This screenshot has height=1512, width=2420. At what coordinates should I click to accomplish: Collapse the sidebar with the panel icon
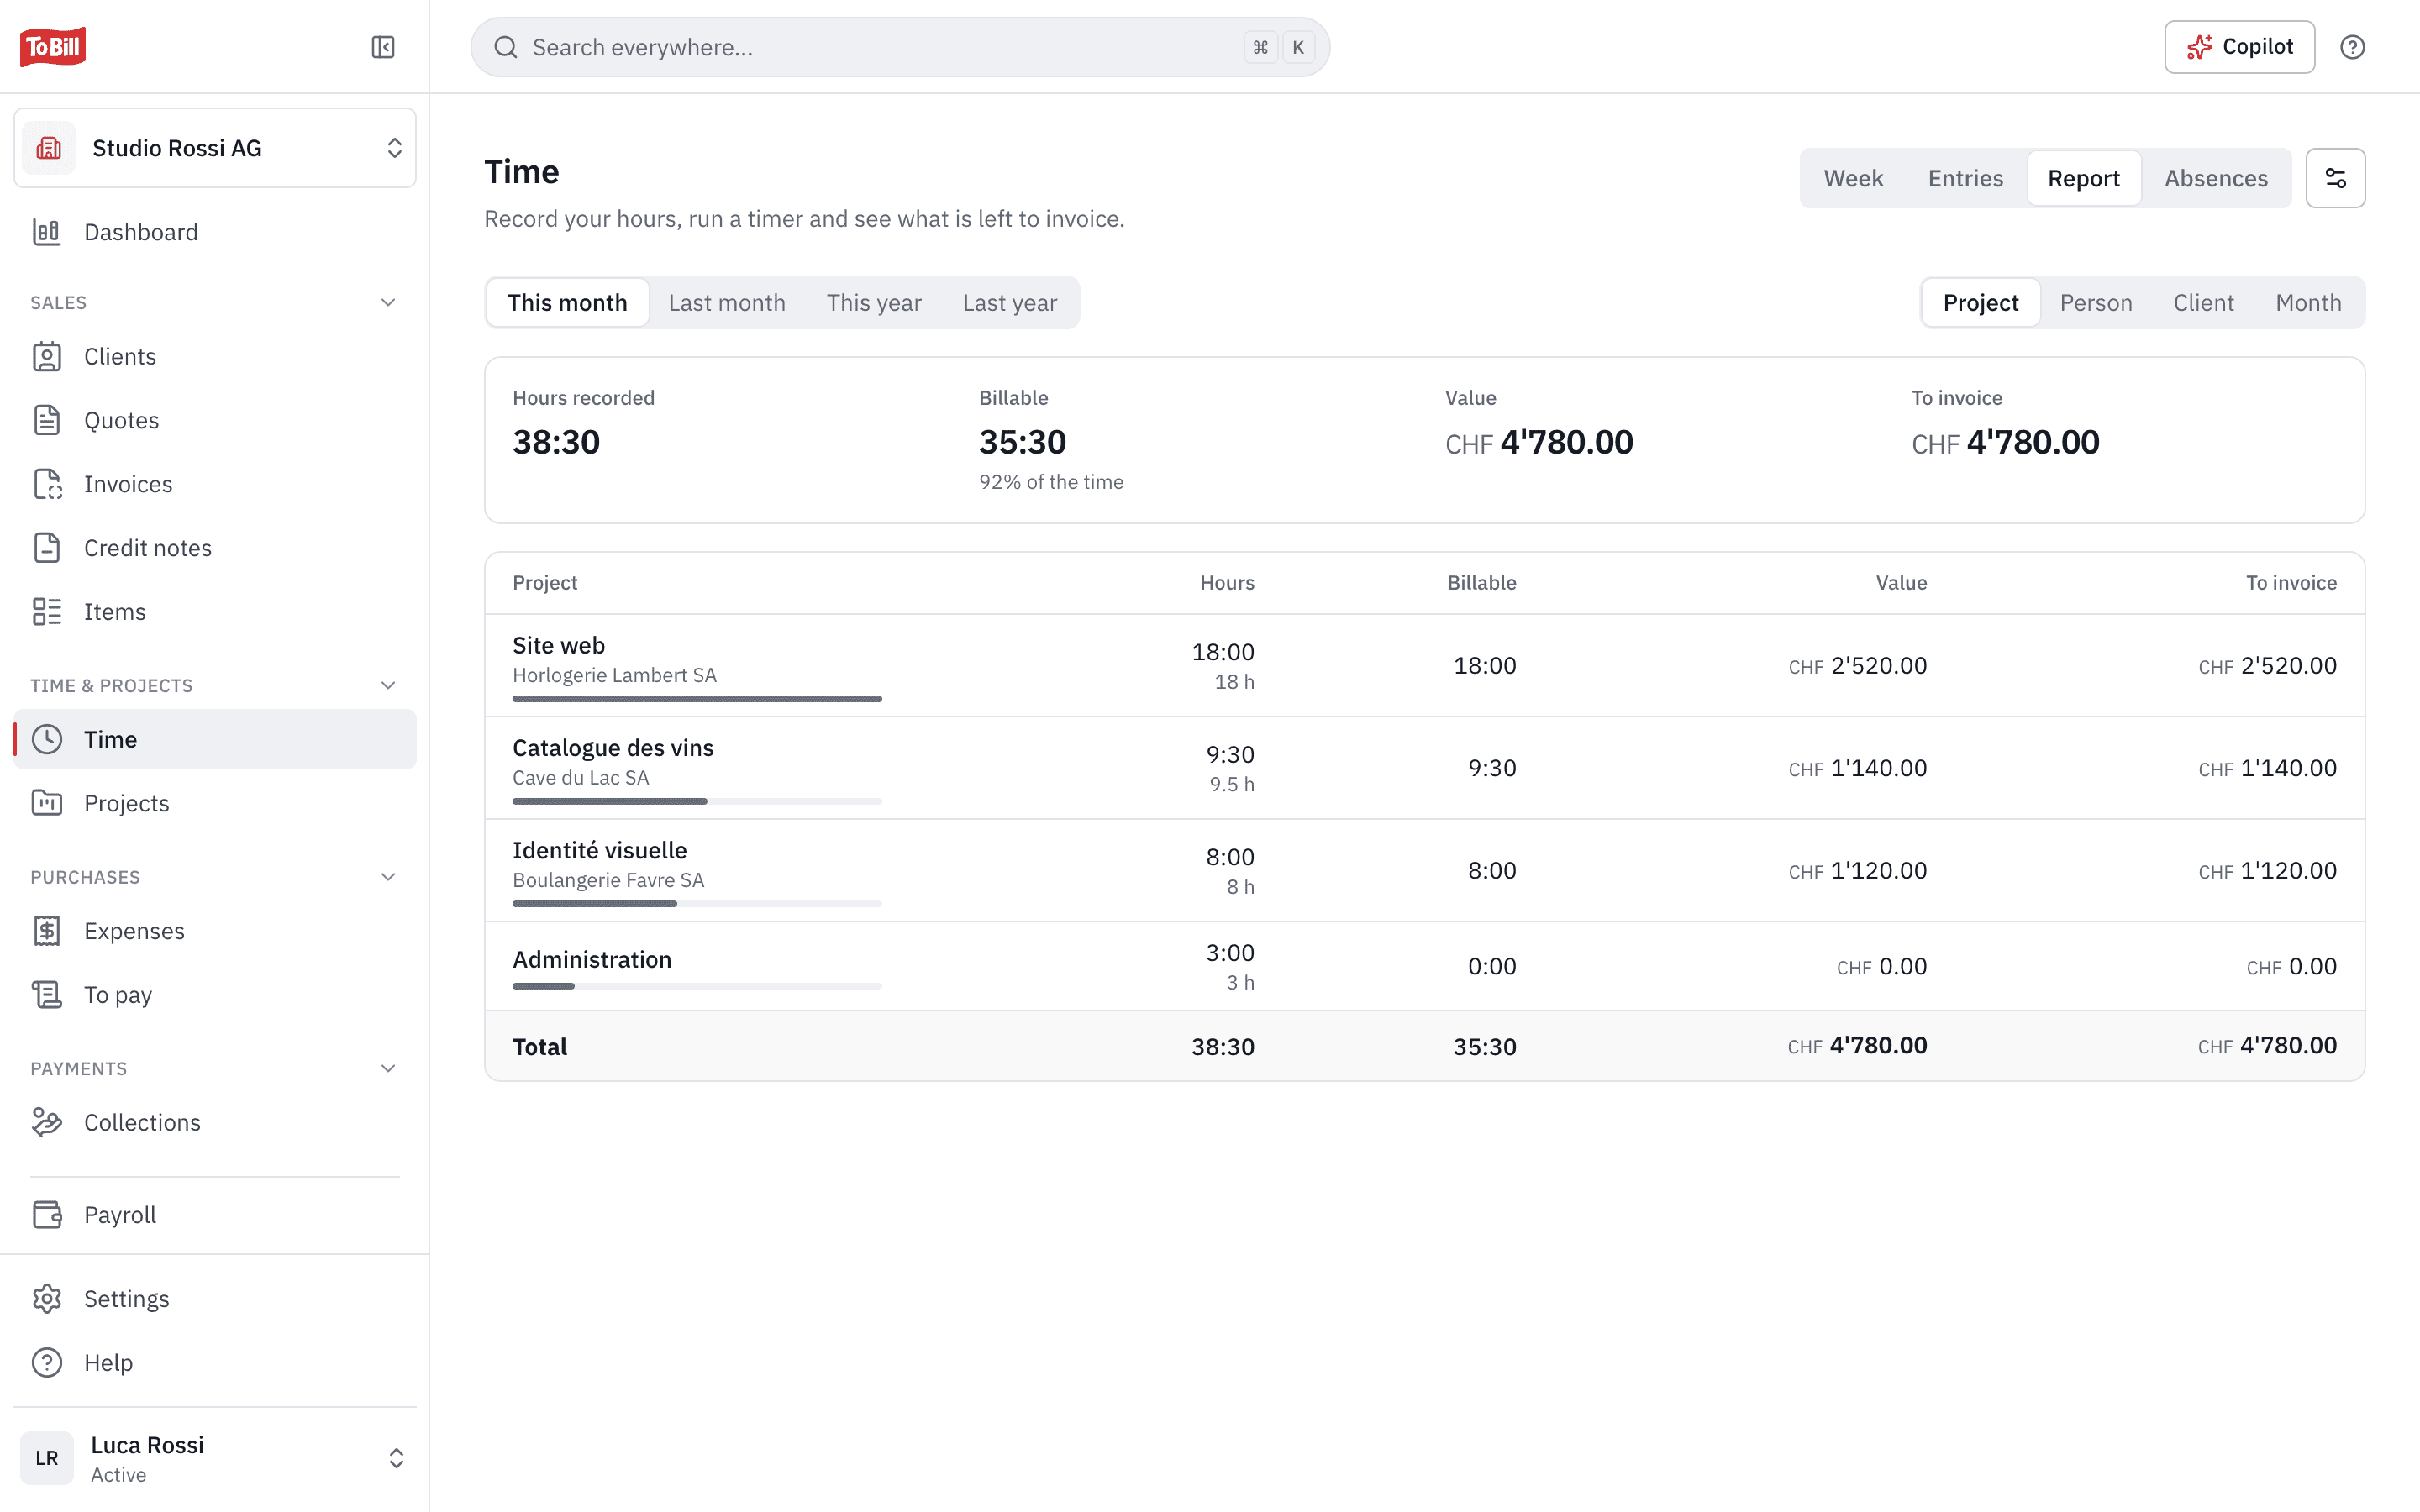(383, 47)
